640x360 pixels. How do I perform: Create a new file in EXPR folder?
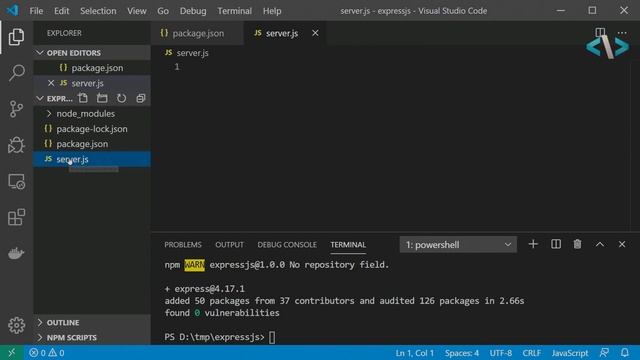click(83, 98)
